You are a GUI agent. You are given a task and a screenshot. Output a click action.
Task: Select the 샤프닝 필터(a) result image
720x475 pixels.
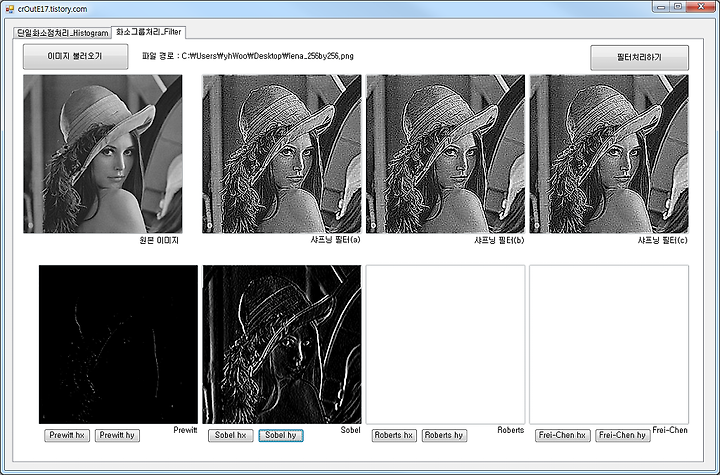tap(281, 154)
